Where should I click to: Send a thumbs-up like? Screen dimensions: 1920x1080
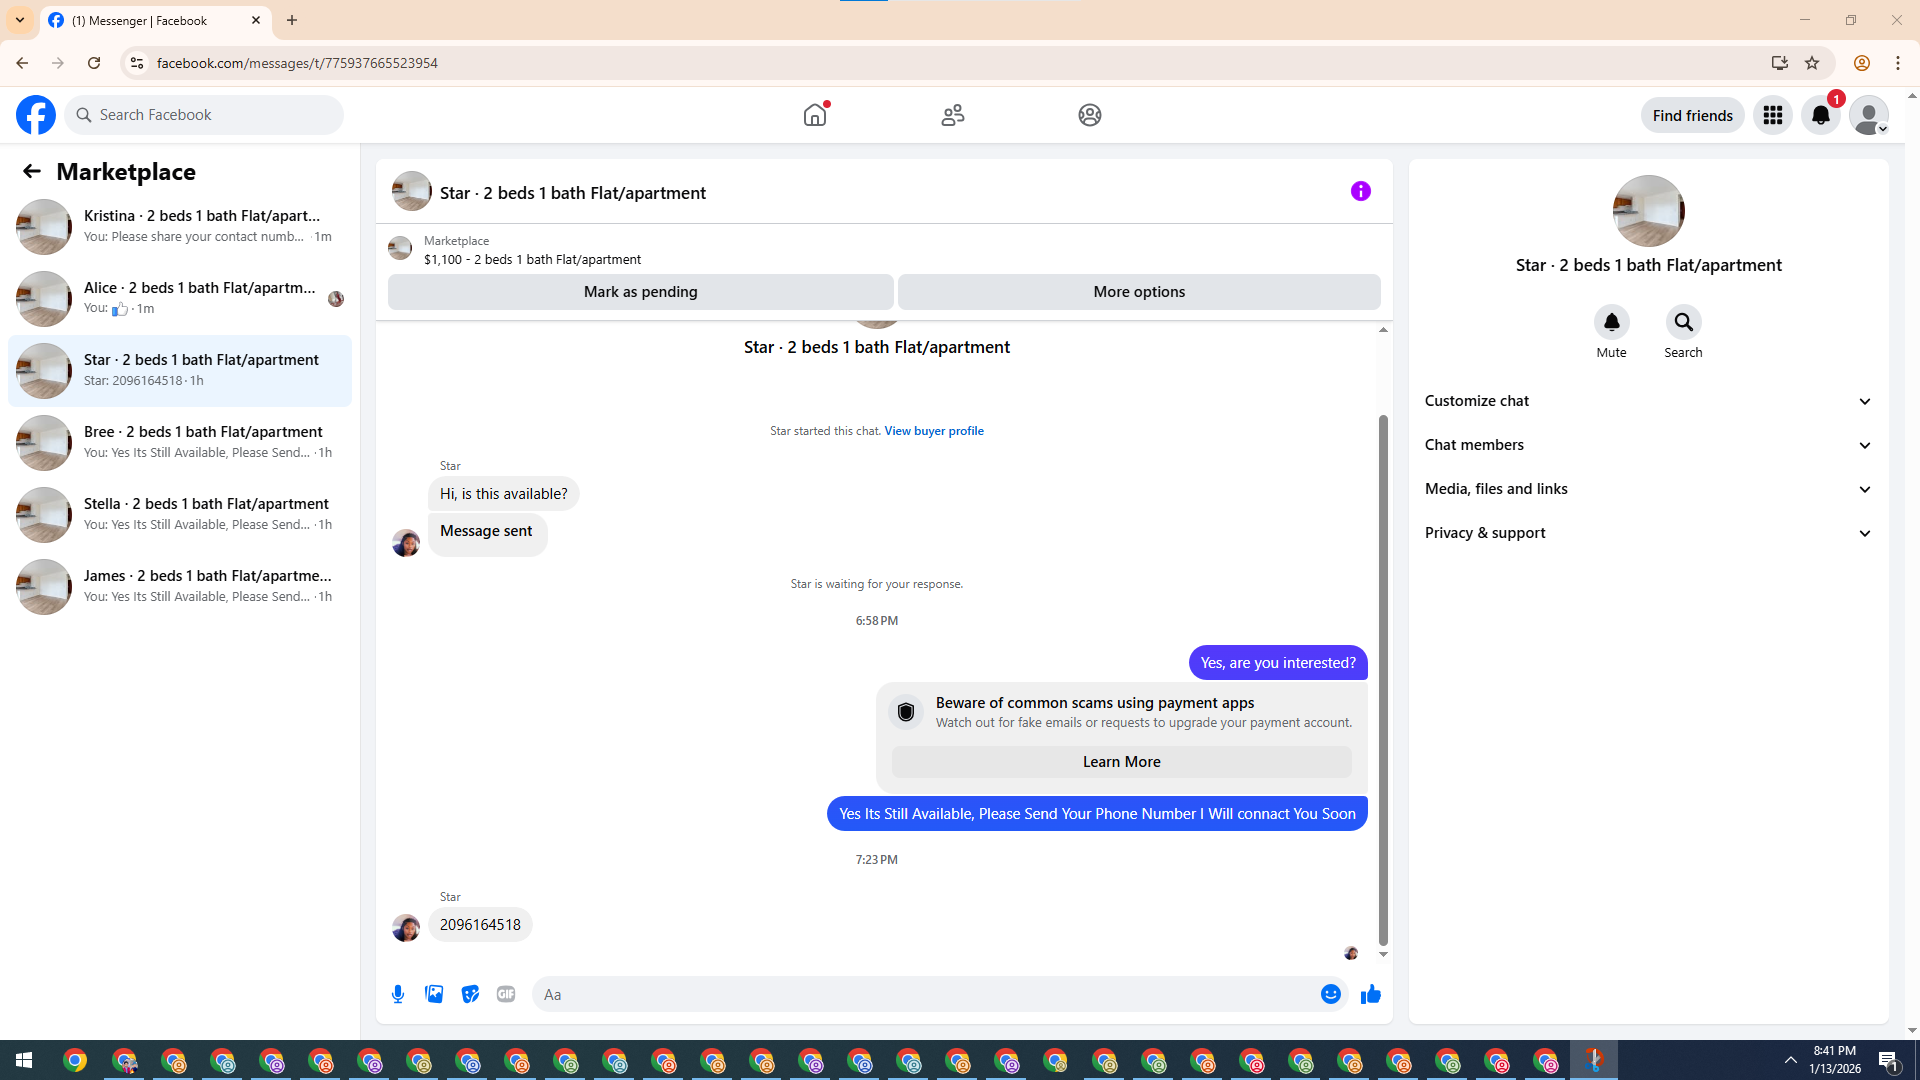pos(1370,994)
